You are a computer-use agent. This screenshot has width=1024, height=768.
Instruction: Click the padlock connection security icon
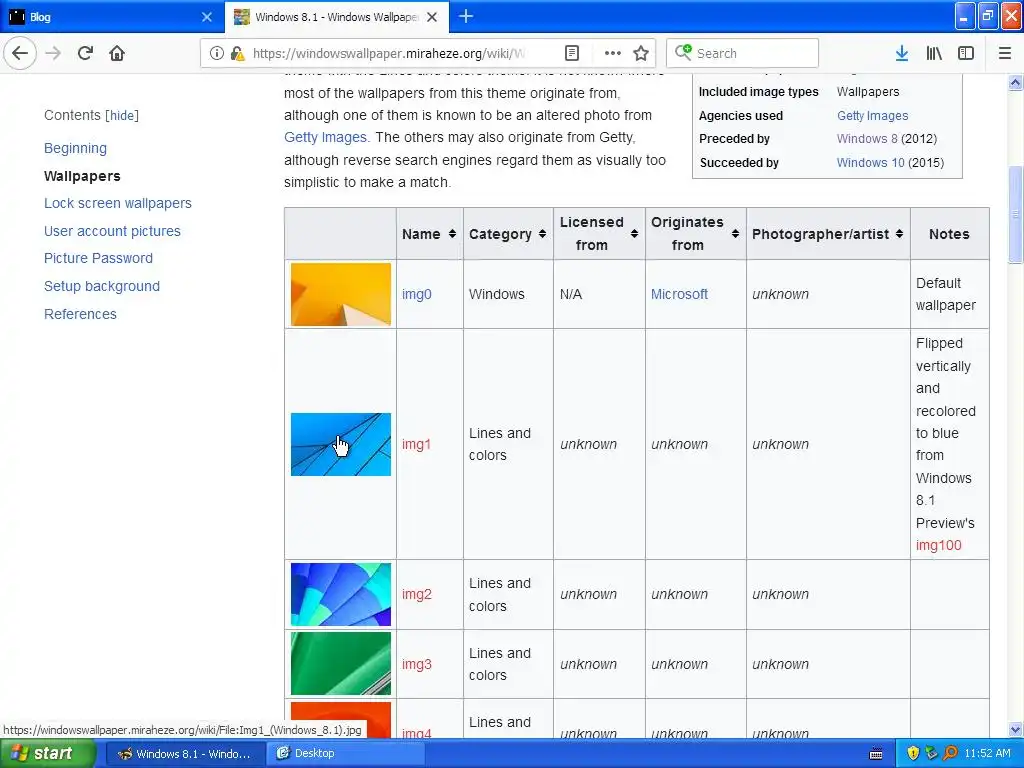(x=237, y=54)
